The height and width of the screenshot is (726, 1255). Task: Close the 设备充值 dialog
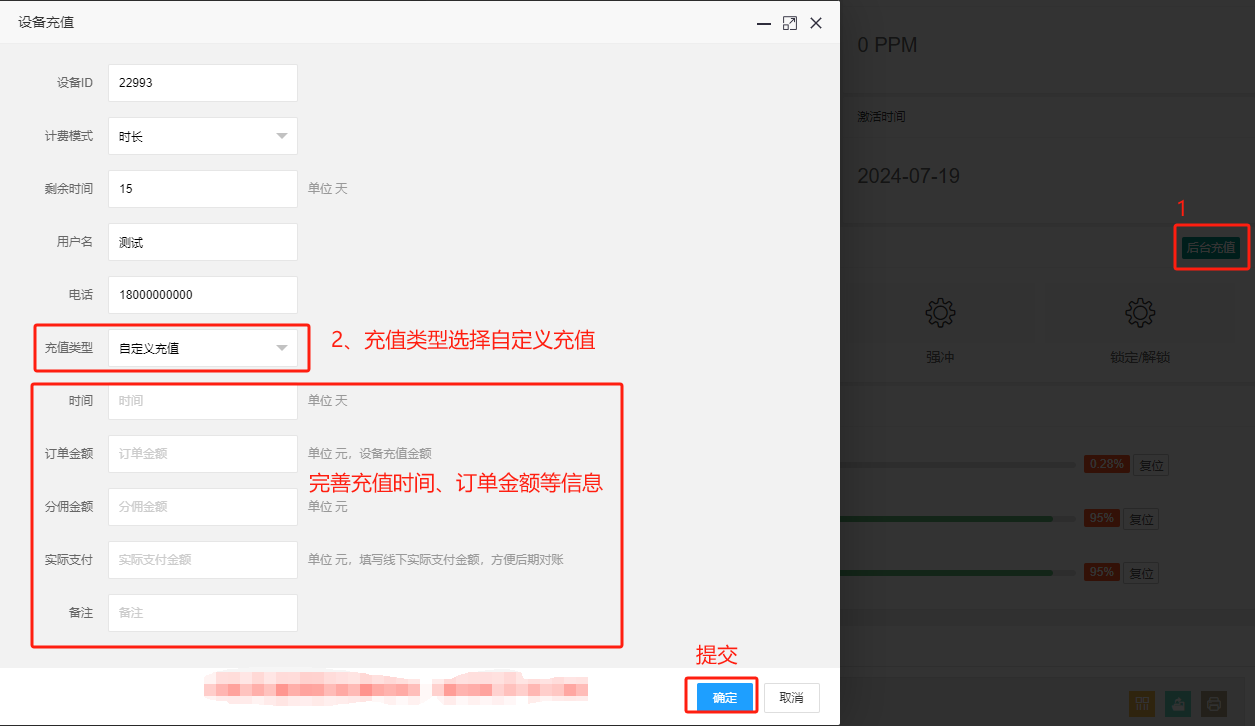click(816, 23)
